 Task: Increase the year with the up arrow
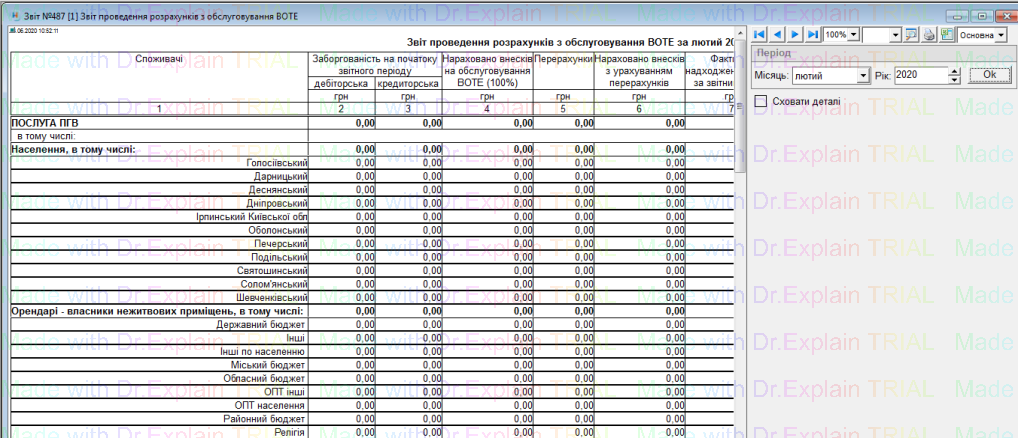(954, 72)
